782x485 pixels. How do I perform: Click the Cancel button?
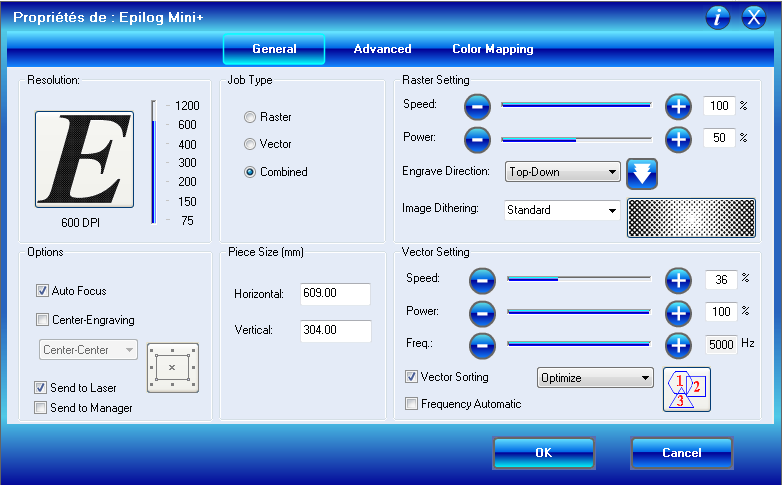(682, 453)
